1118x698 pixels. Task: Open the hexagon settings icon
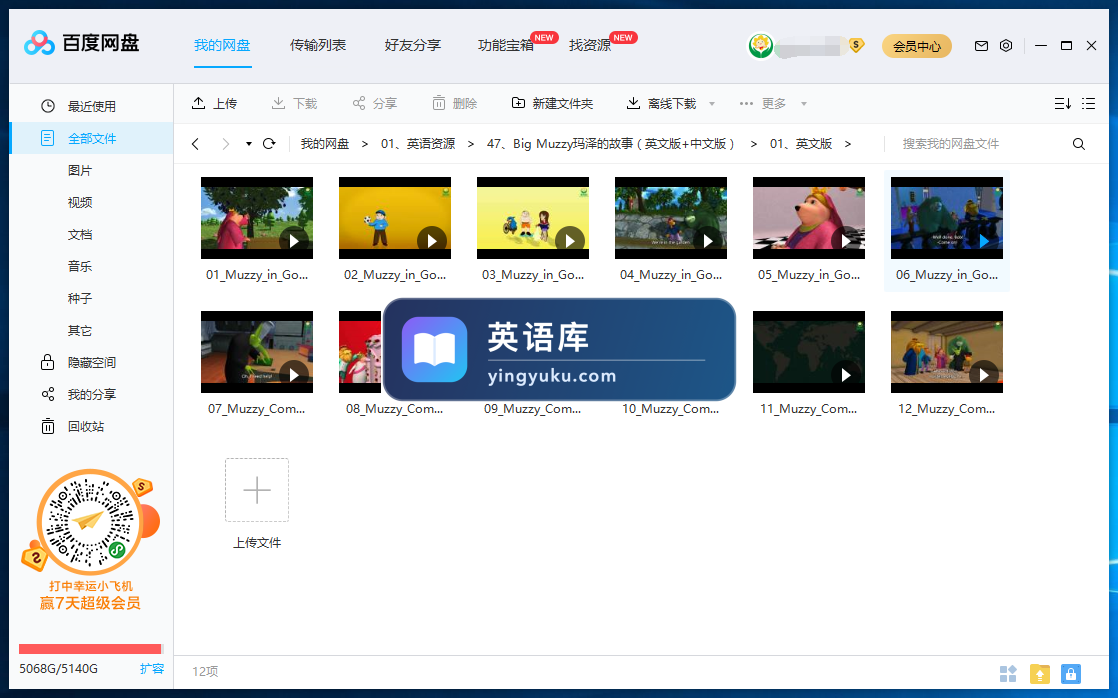tap(1006, 46)
